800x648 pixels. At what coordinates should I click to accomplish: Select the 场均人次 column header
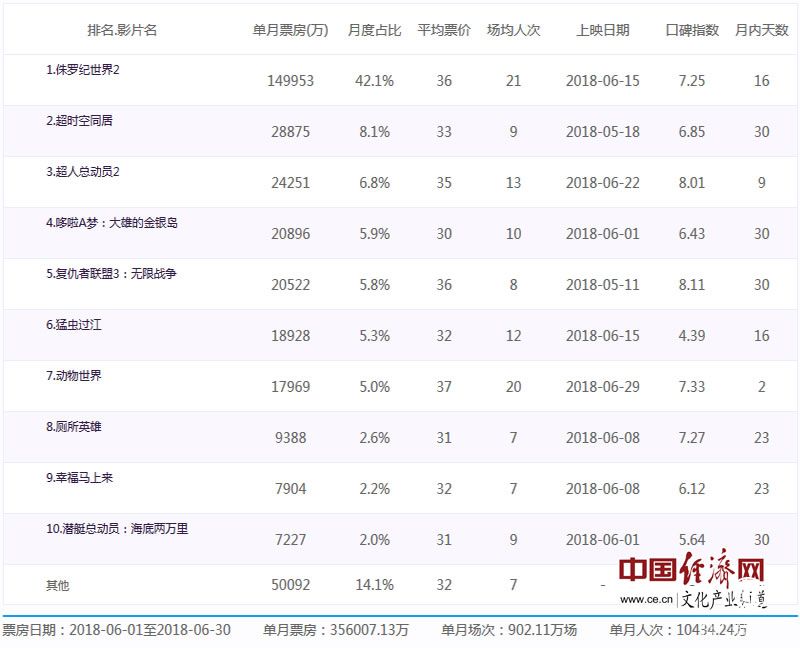512,31
